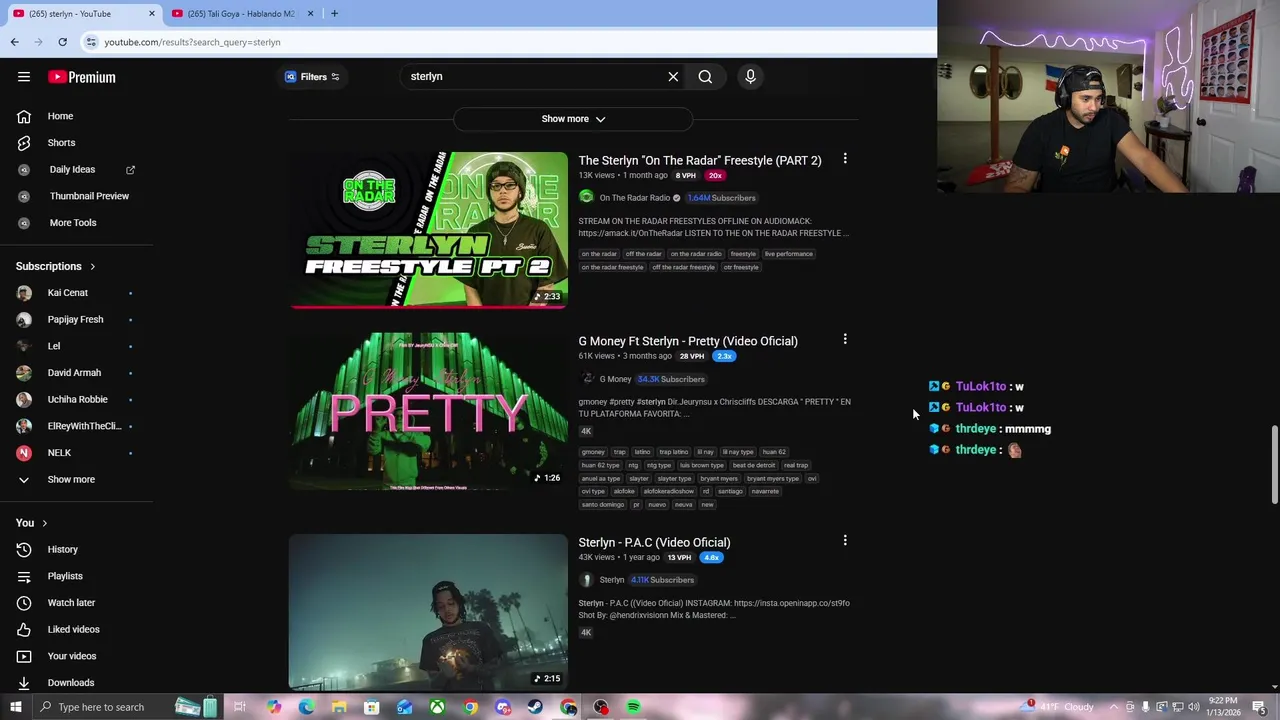The image size is (1280, 720).
Task: Clear the search query with the X
Action: click(x=673, y=76)
